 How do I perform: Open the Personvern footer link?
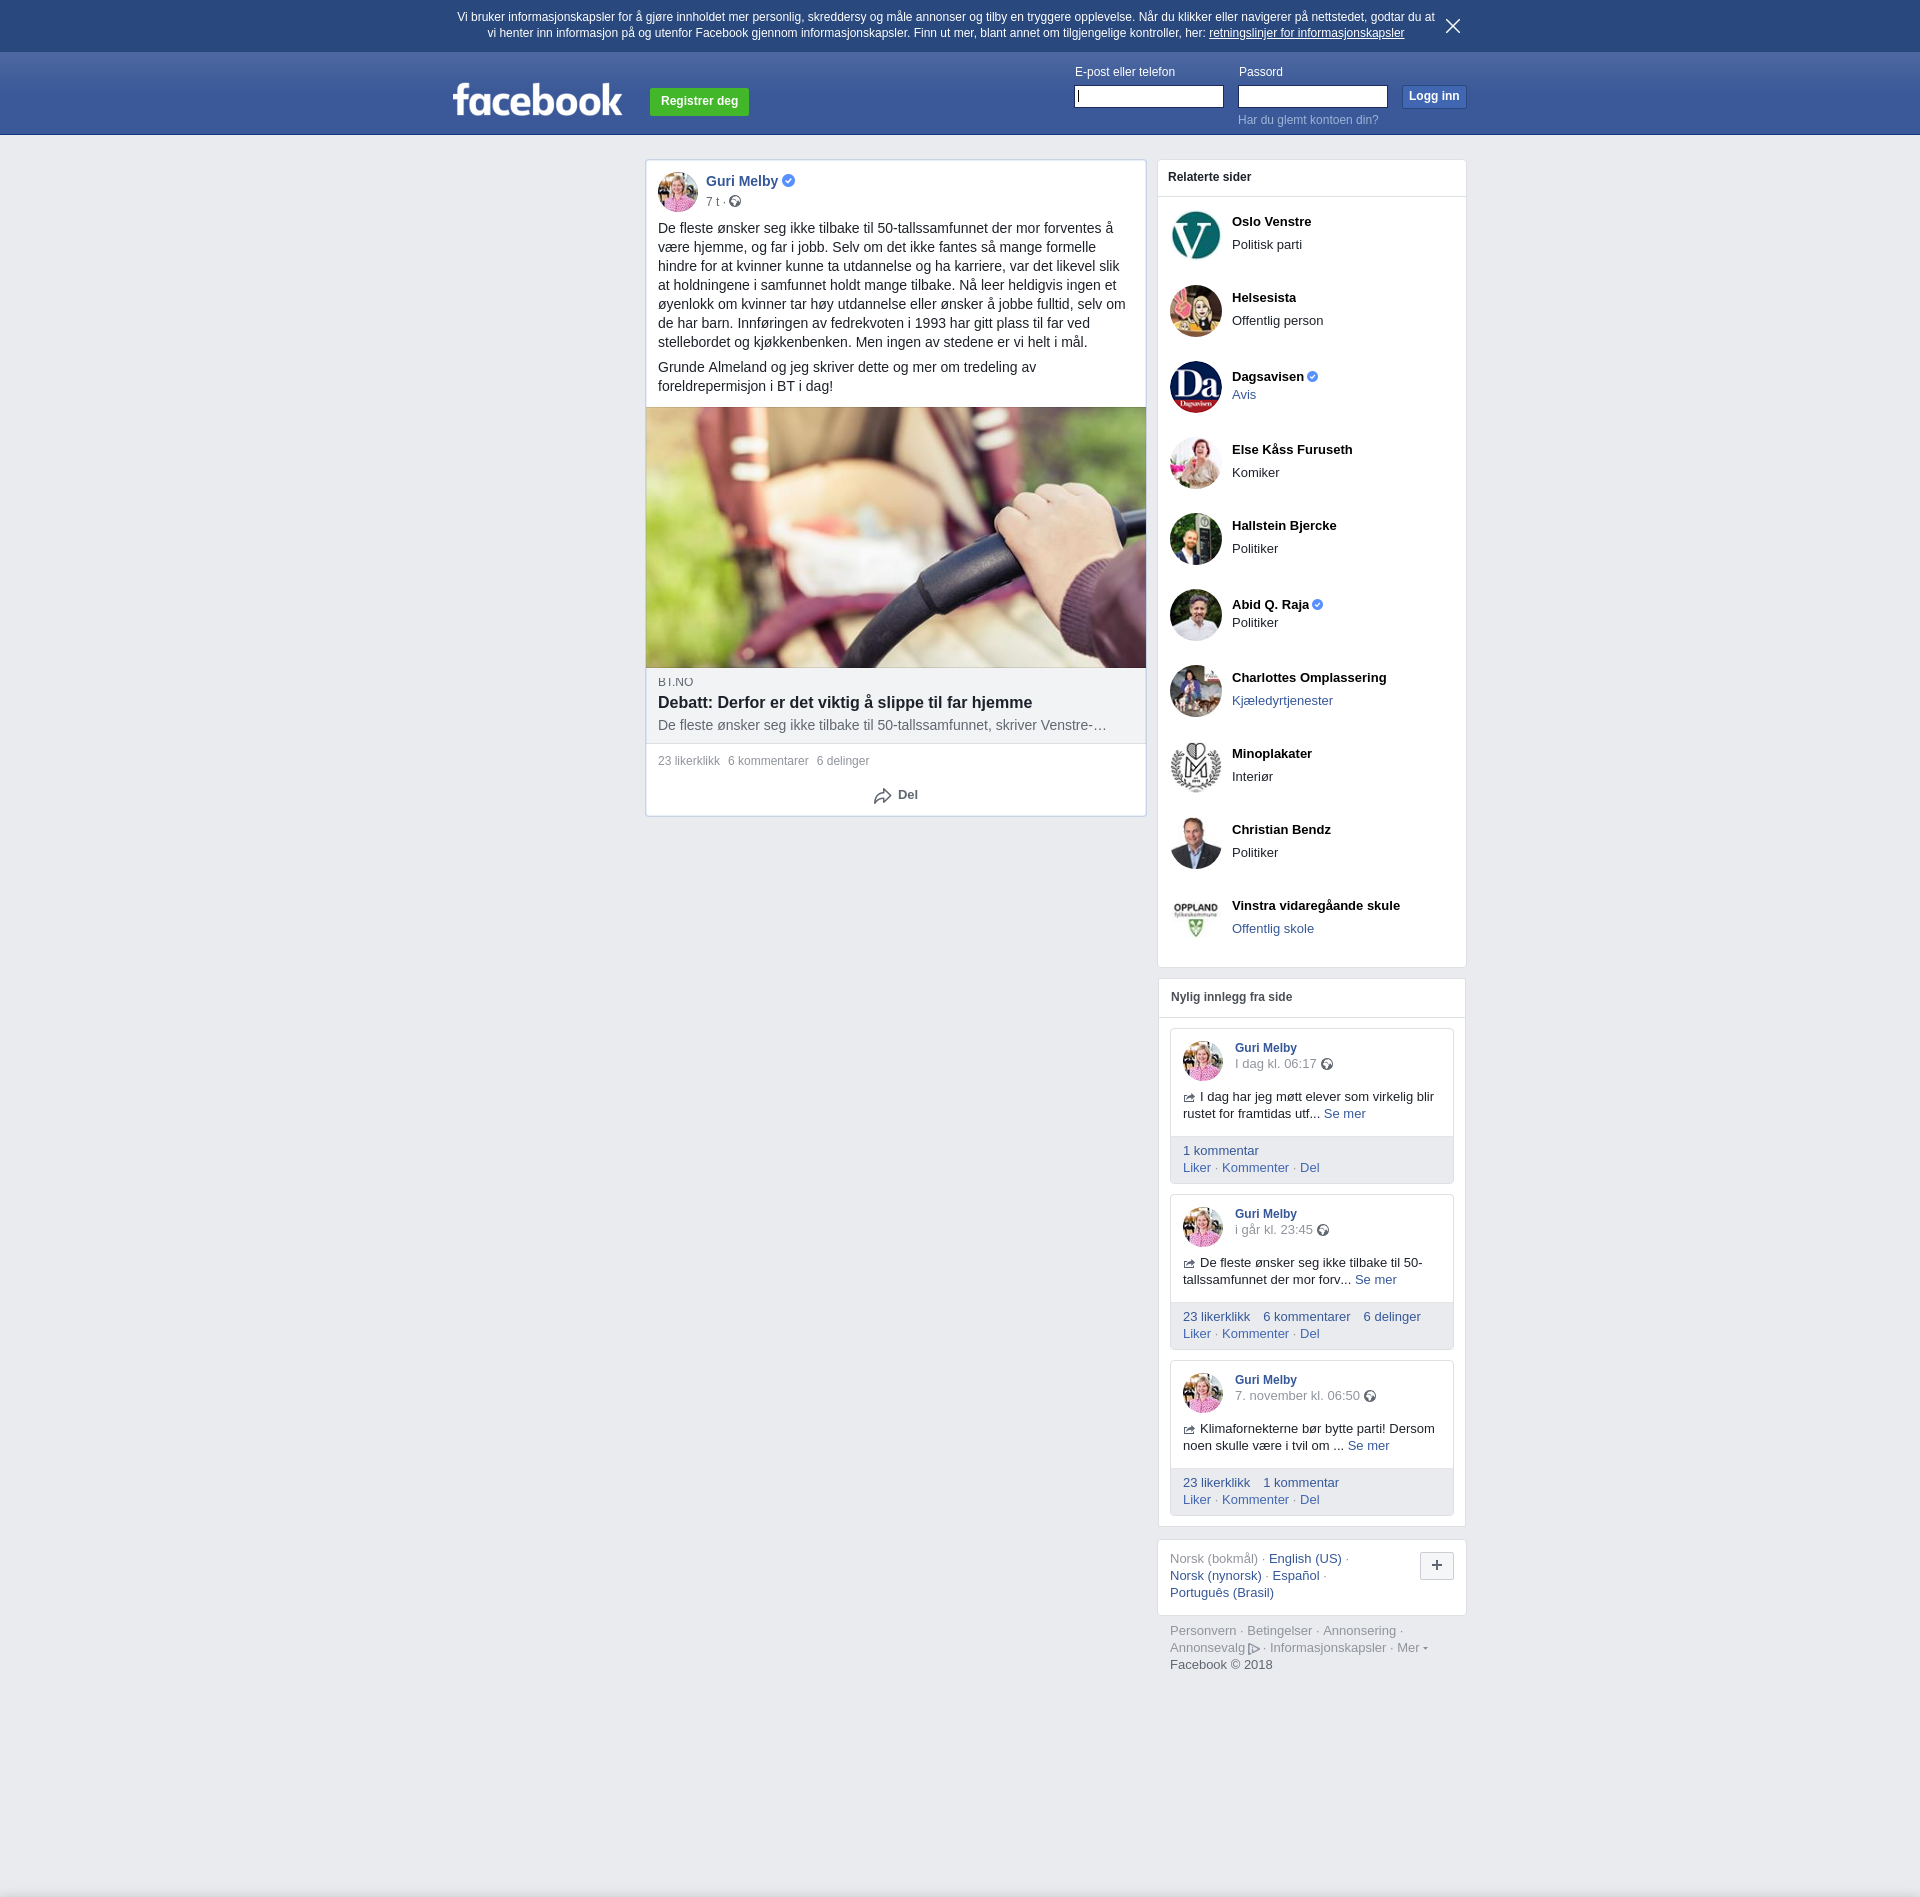1202,1631
